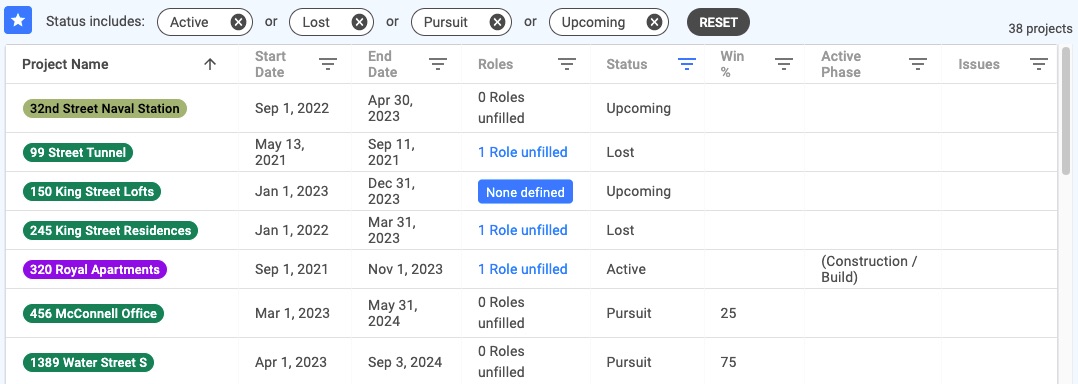Viewport: 1078px width, 384px height.
Task: Remove the Lost status filter chip
Action: 359,22
